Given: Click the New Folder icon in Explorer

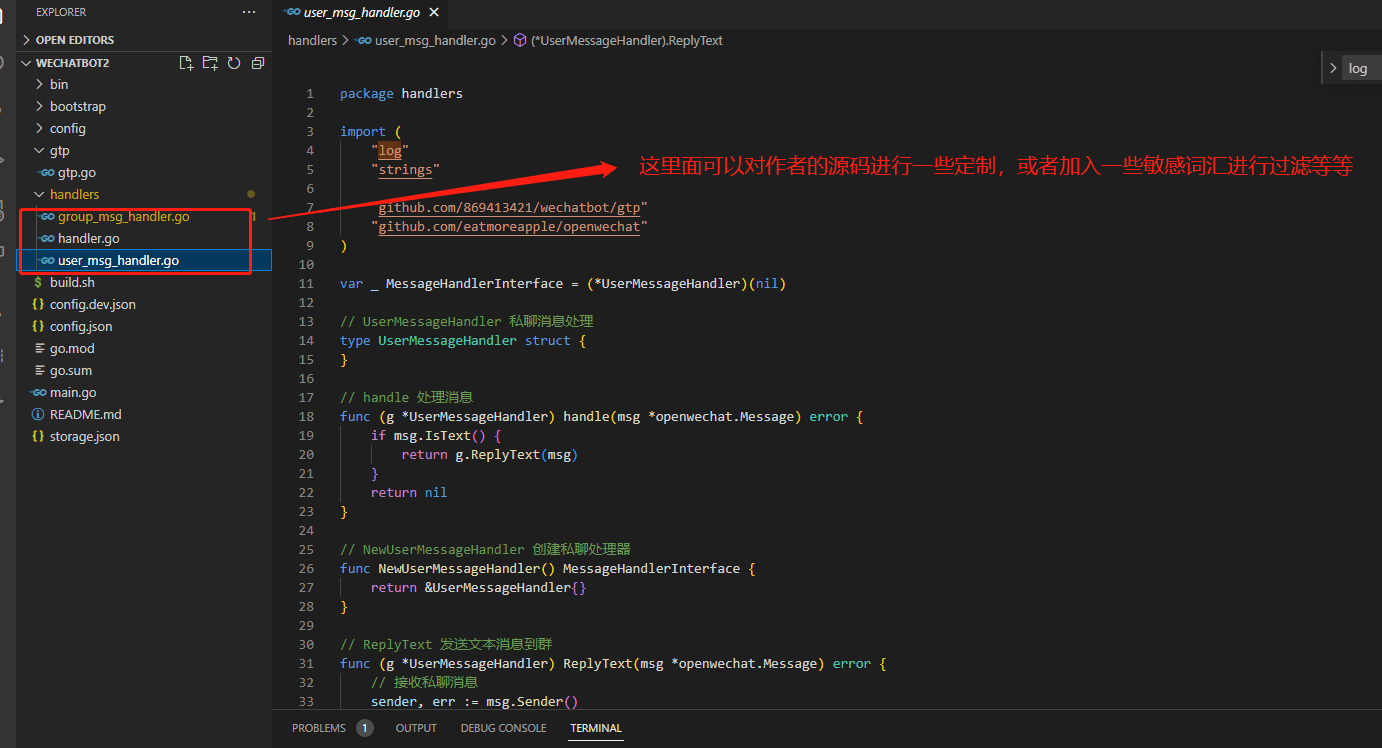Looking at the screenshot, I should (210, 63).
